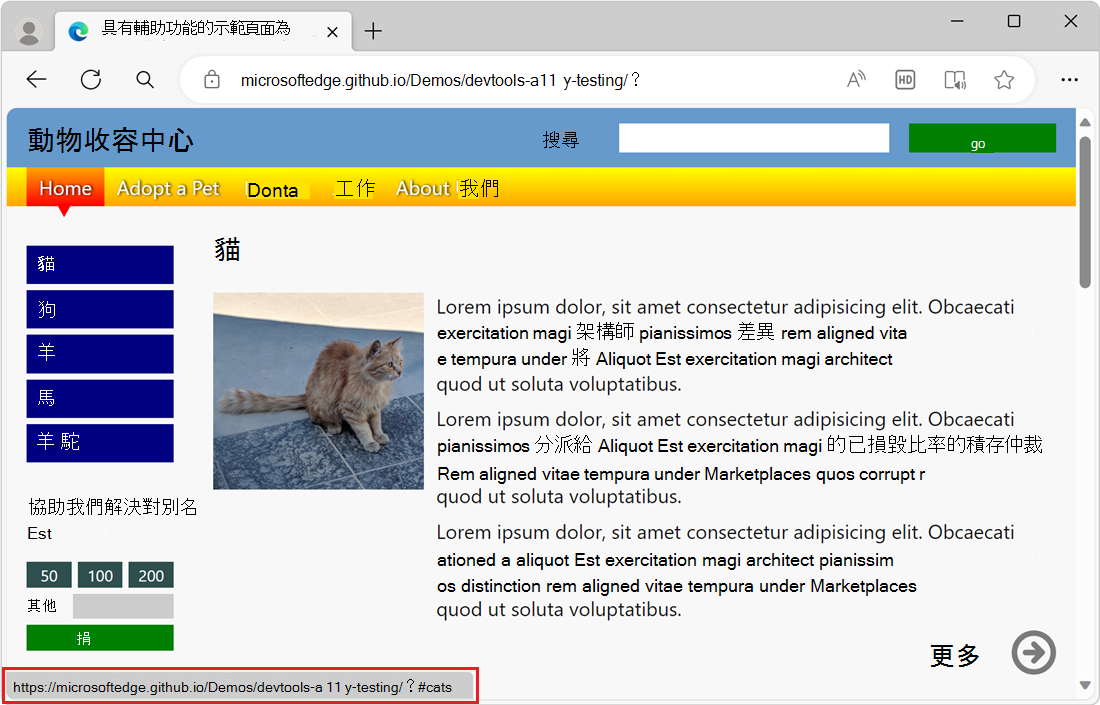Click the 捐 donation button
Screen dimensions: 1100x705
pyautogui.click(x=99, y=637)
